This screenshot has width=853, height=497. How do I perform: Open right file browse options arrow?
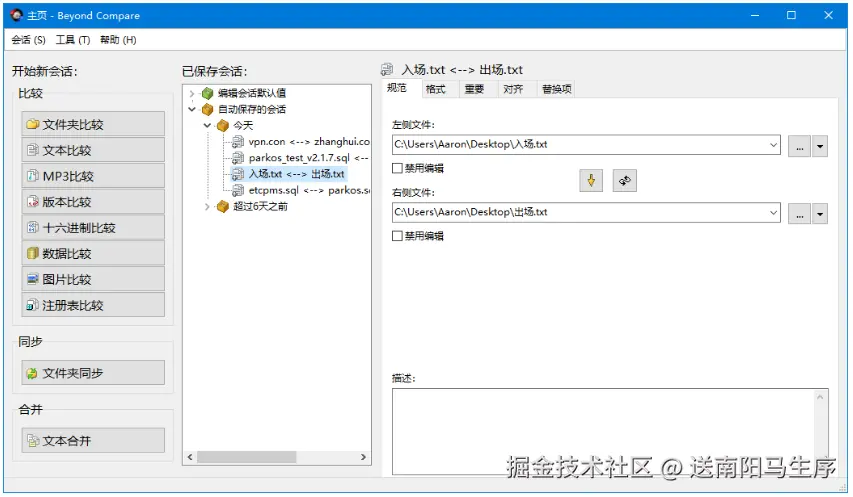pos(820,215)
